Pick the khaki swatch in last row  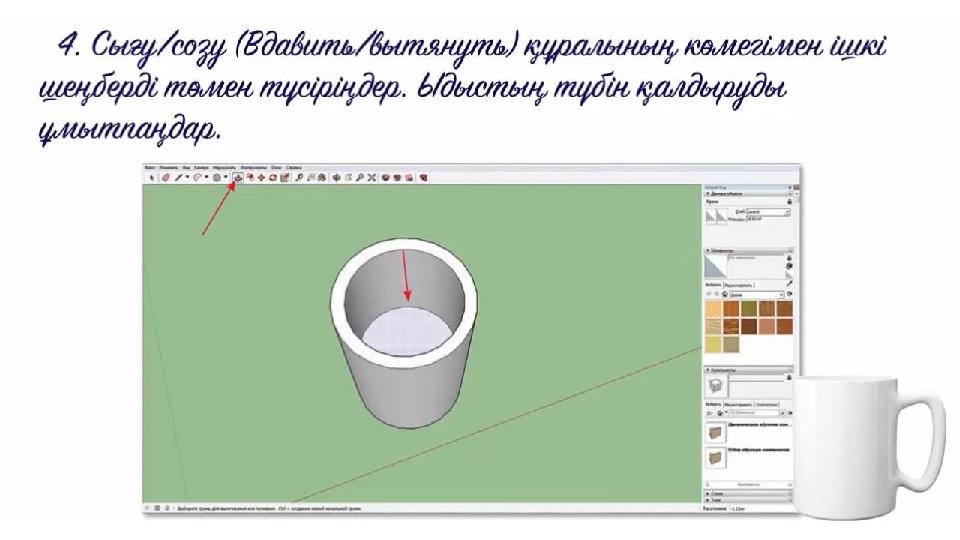[731, 345]
